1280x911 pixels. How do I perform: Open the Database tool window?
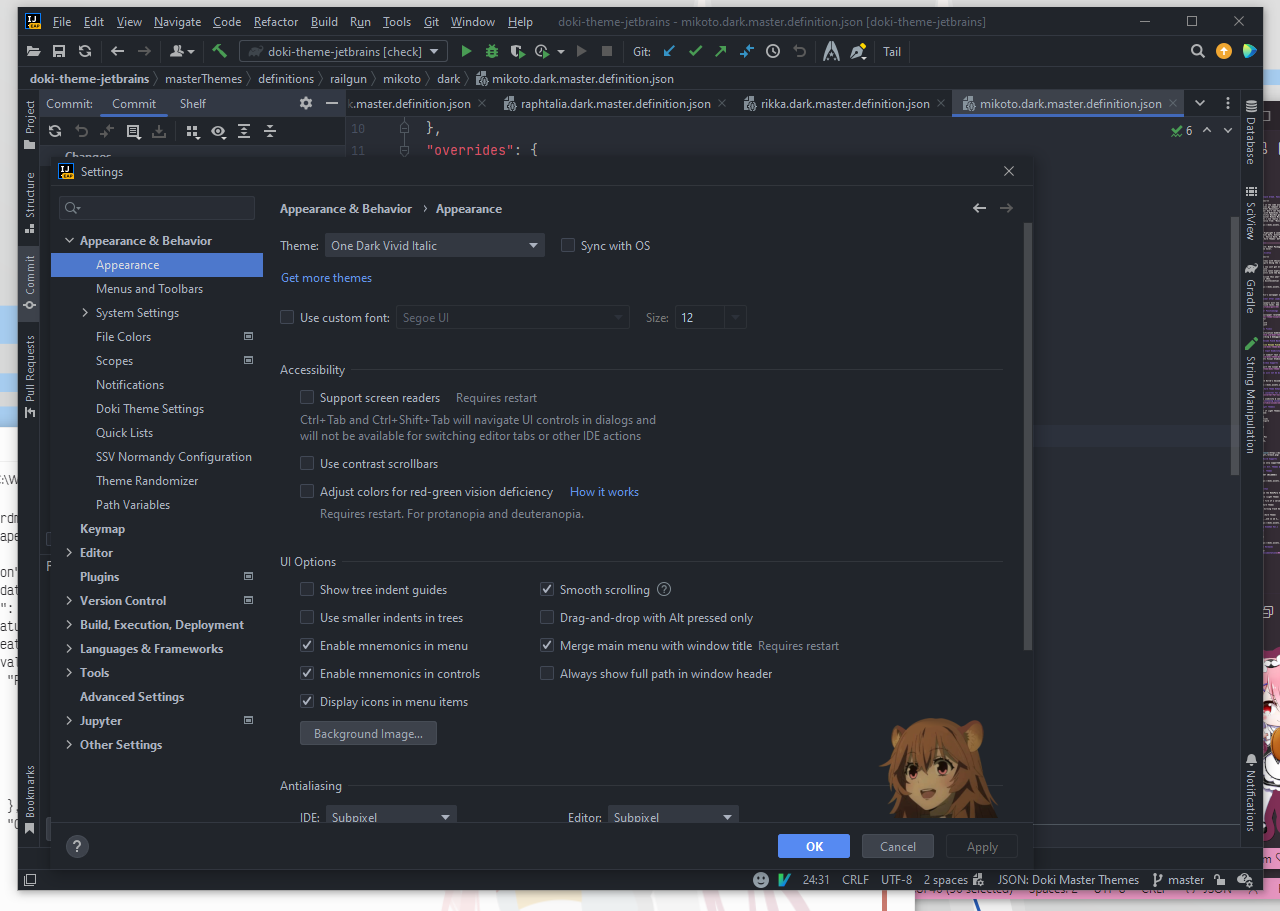pos(1252,130)
